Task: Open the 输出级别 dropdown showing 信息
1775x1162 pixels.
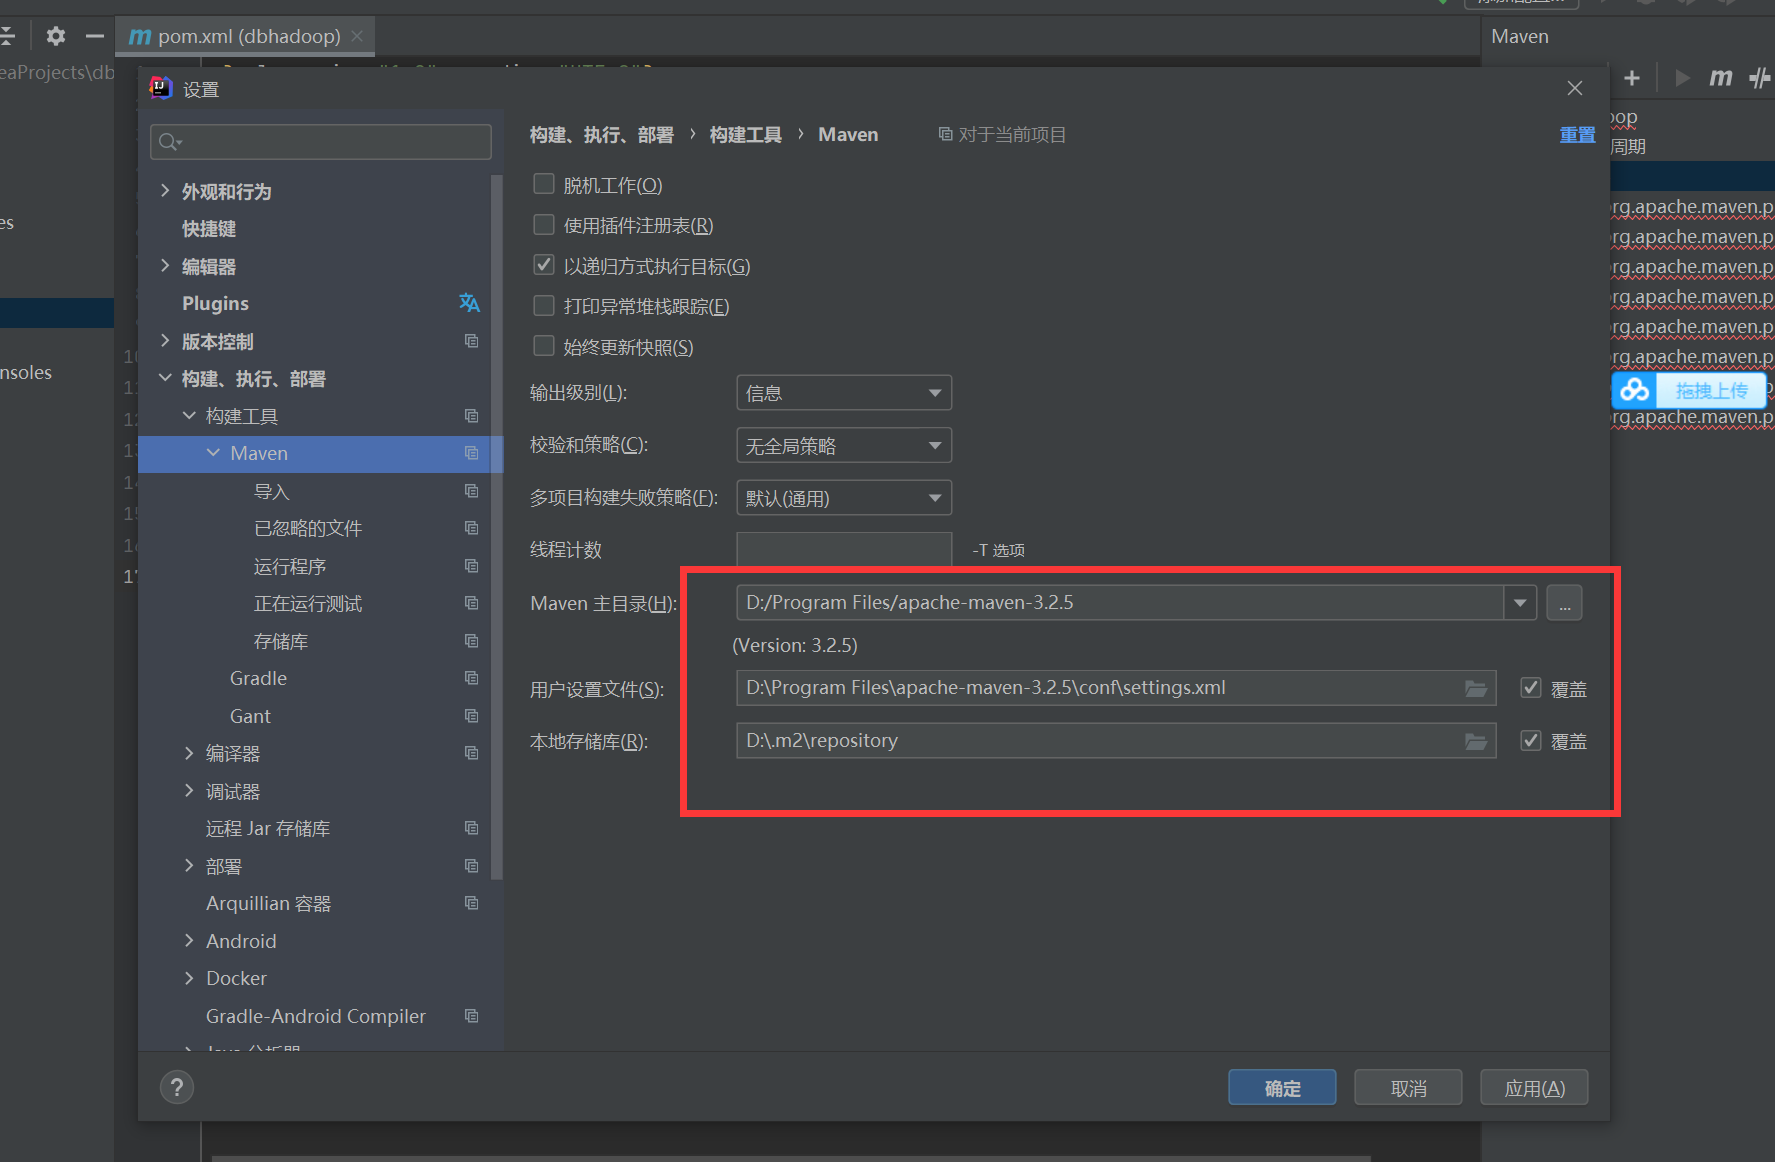Action: point(844,393)
